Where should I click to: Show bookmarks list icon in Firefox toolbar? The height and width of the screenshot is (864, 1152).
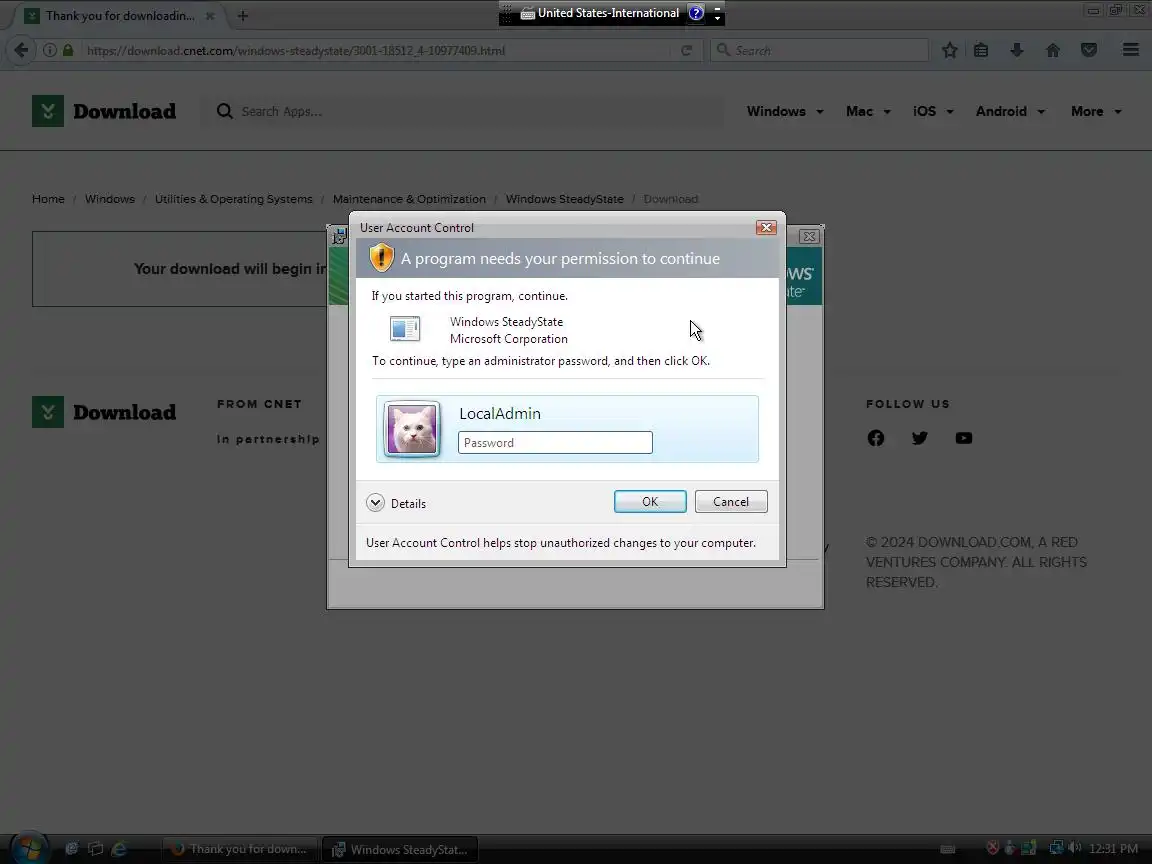tap(981, 50)
